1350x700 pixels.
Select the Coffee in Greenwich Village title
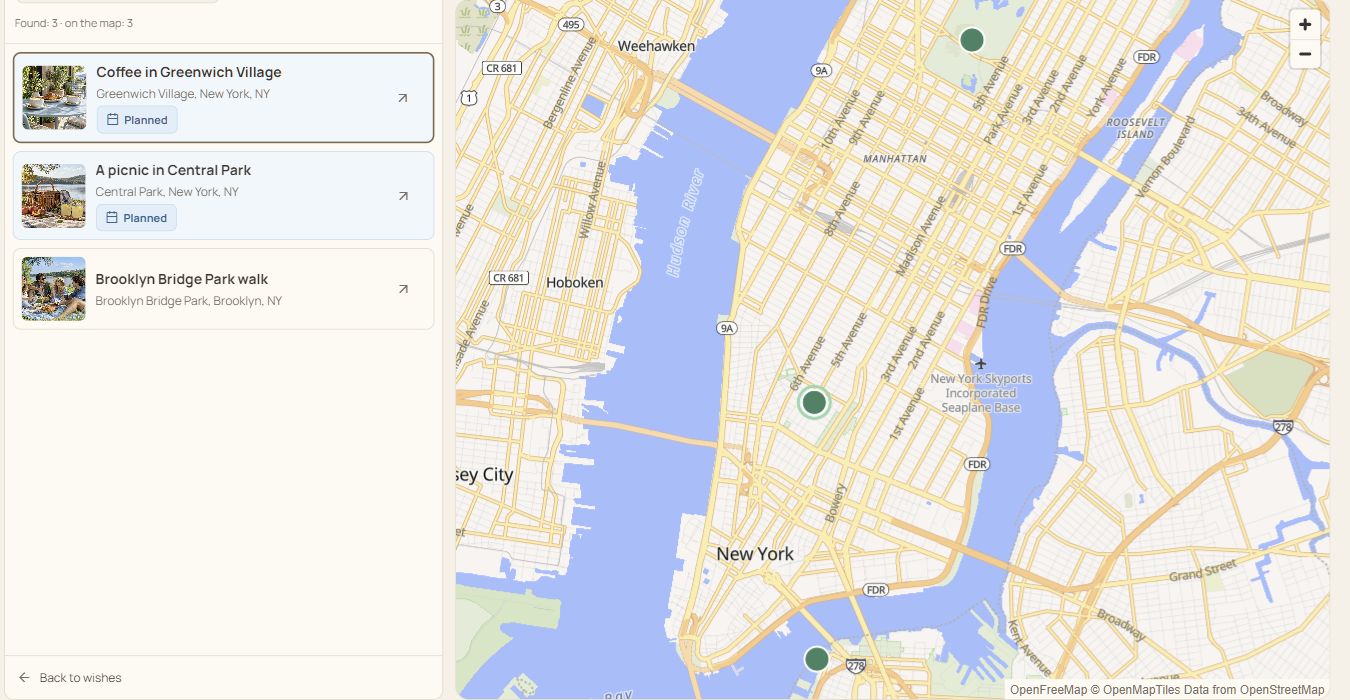(x=189, y=72)
